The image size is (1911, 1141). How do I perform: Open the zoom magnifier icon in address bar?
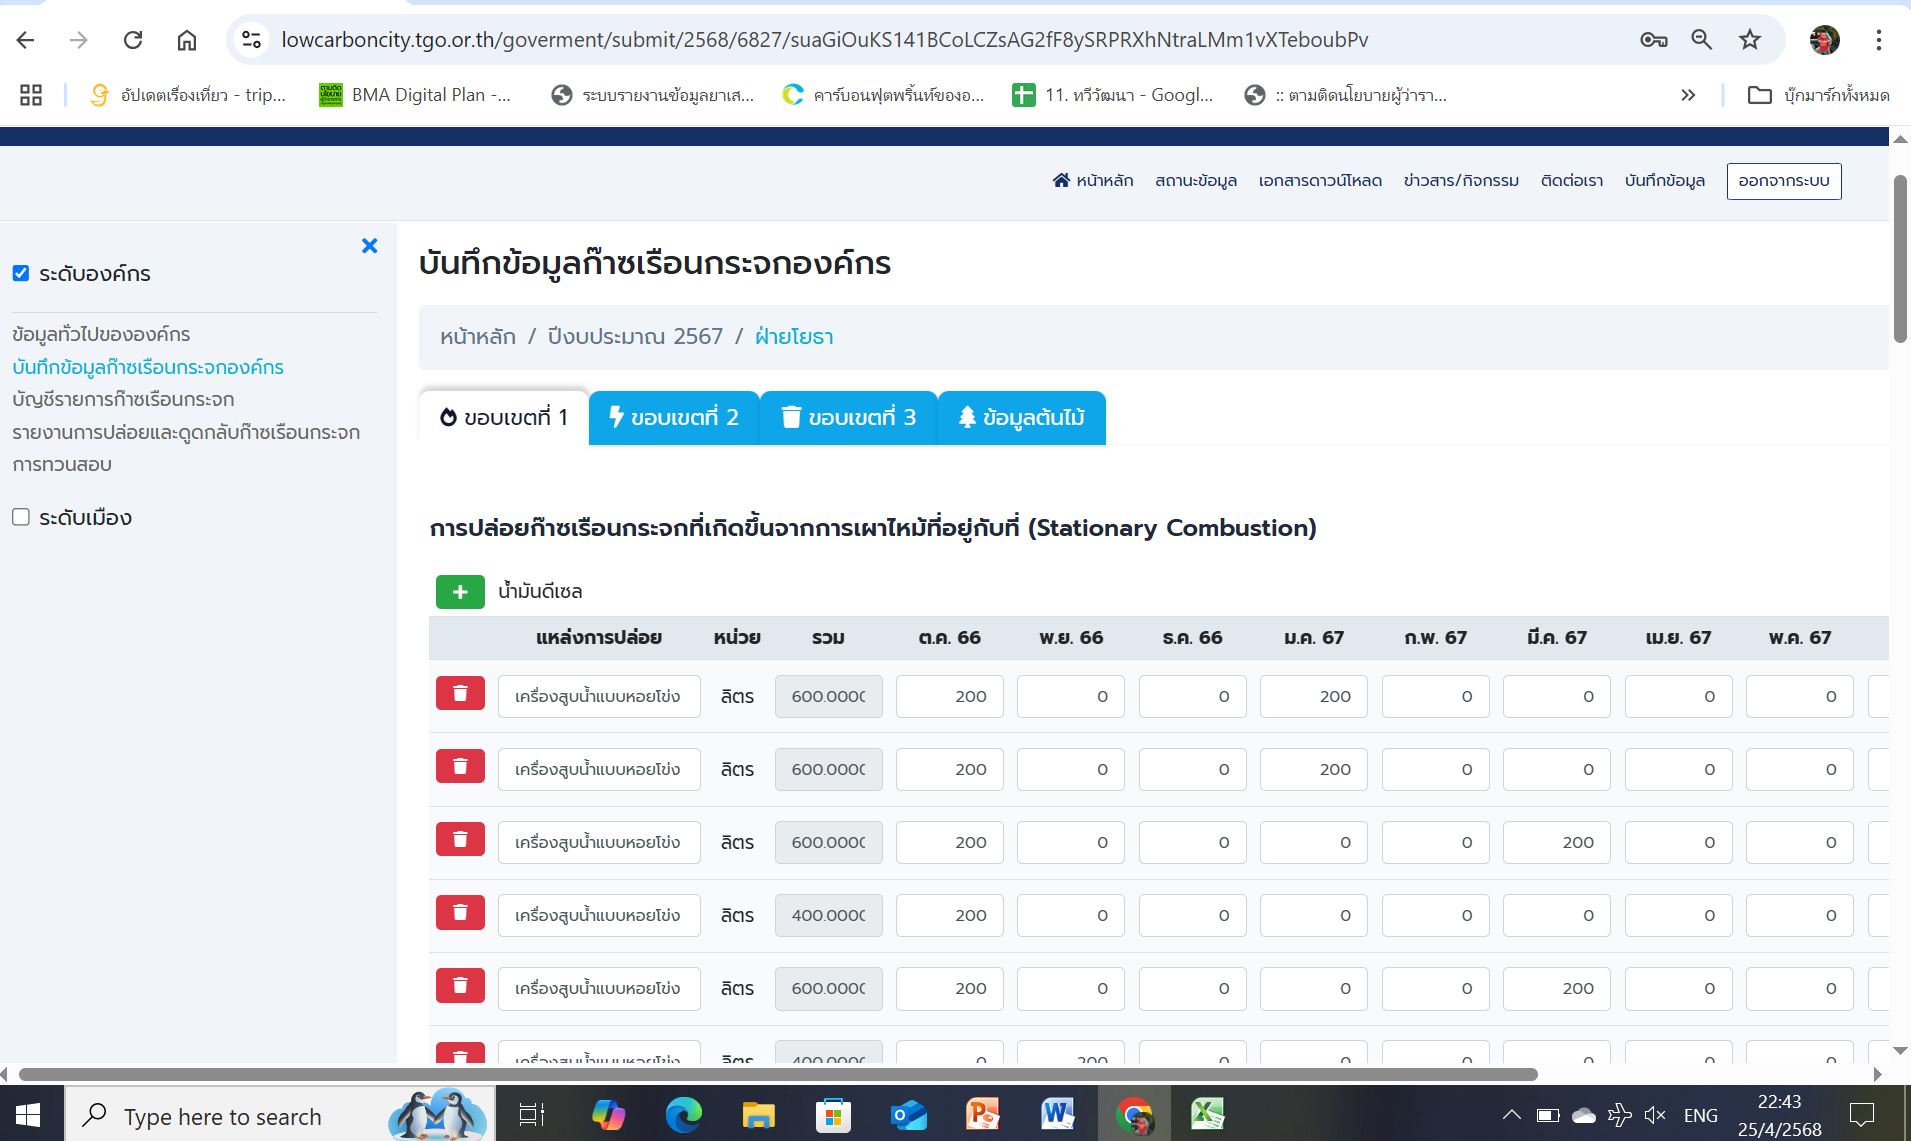click(1701, 40)
